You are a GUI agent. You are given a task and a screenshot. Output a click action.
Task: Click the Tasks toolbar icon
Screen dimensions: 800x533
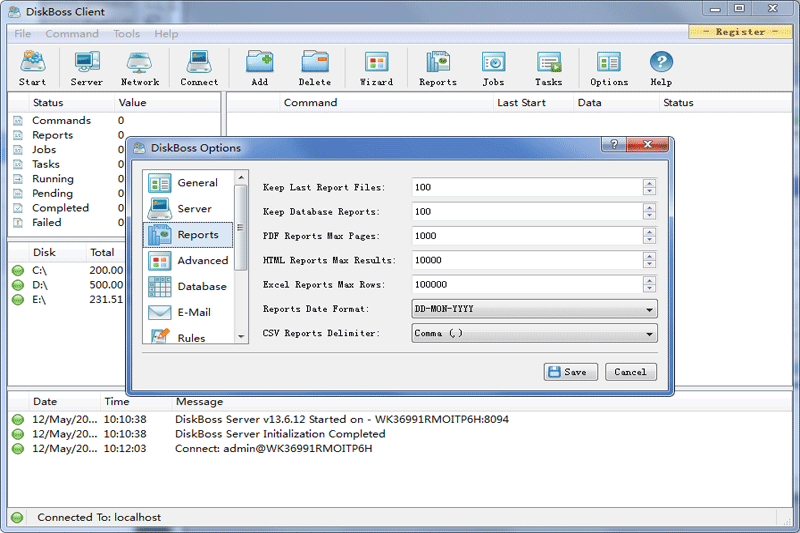click(x=548, y=68)
